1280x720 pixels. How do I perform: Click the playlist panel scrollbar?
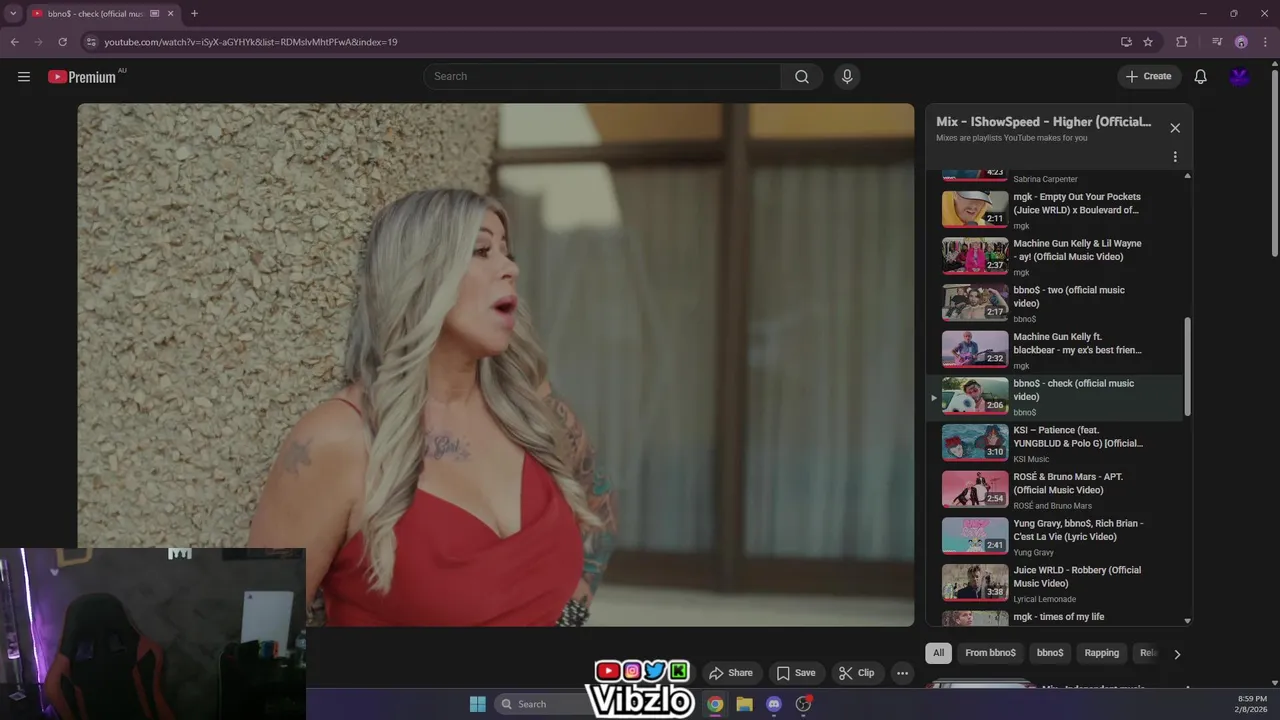click(x=1187, y=367)
